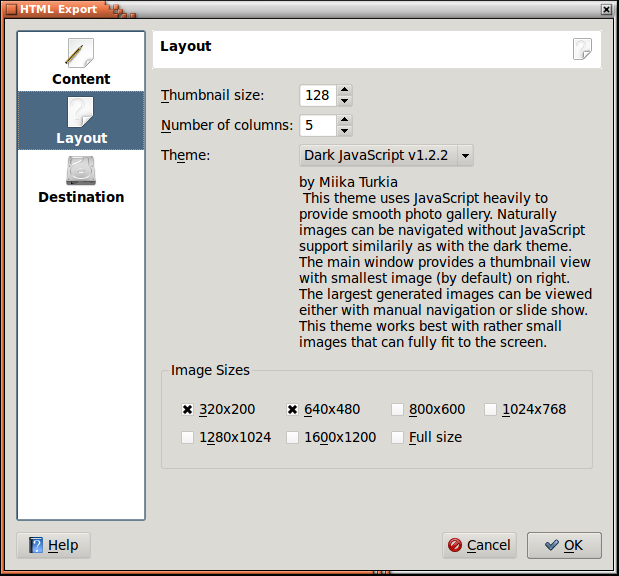Screen dimensions: 619x576
Task: Click the 'Theme:' label
Action: 186,156
